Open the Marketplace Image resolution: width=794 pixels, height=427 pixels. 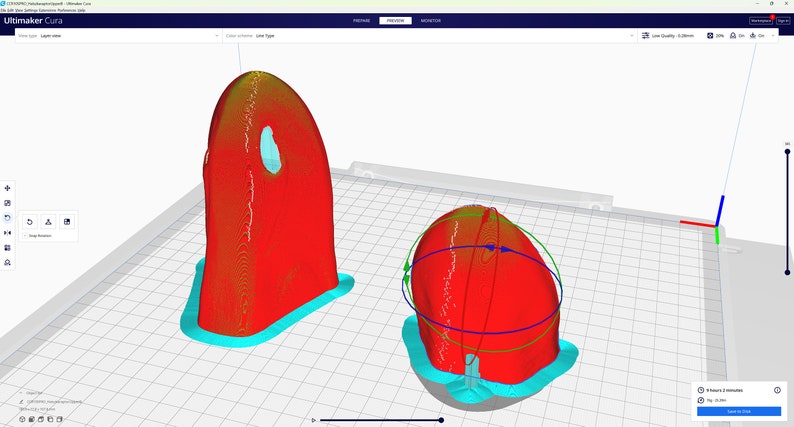click(761, 21)
